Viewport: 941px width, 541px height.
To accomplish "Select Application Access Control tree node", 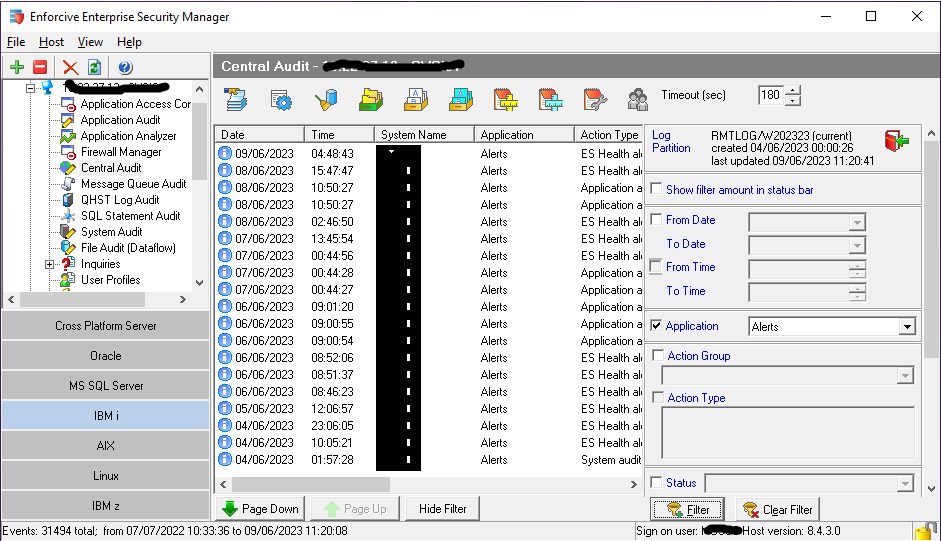I will point(136,104).
